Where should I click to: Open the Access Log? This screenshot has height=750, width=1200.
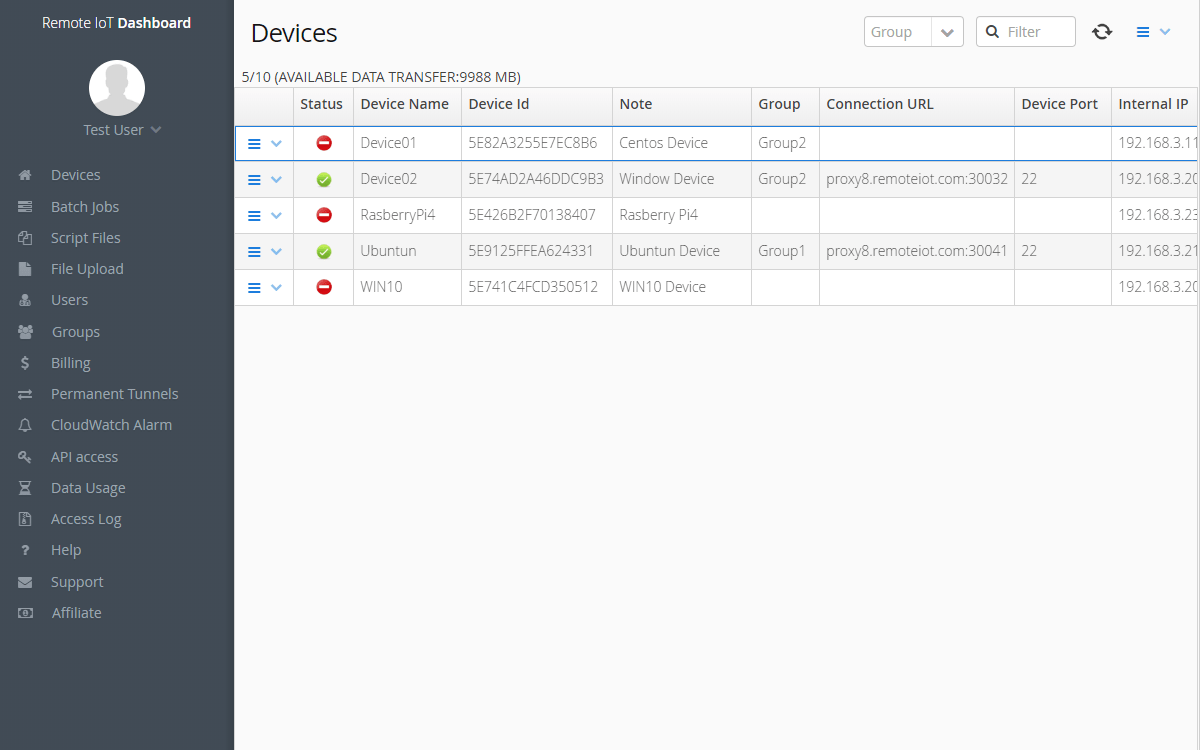[85, 518]
